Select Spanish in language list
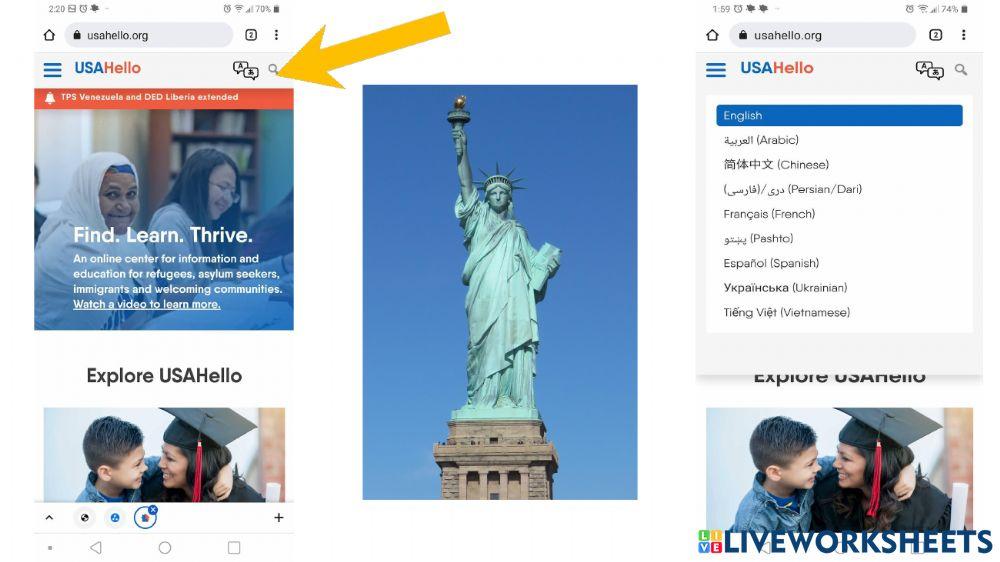The width and height of the screenshot is (1000, 562). [771, 263]
